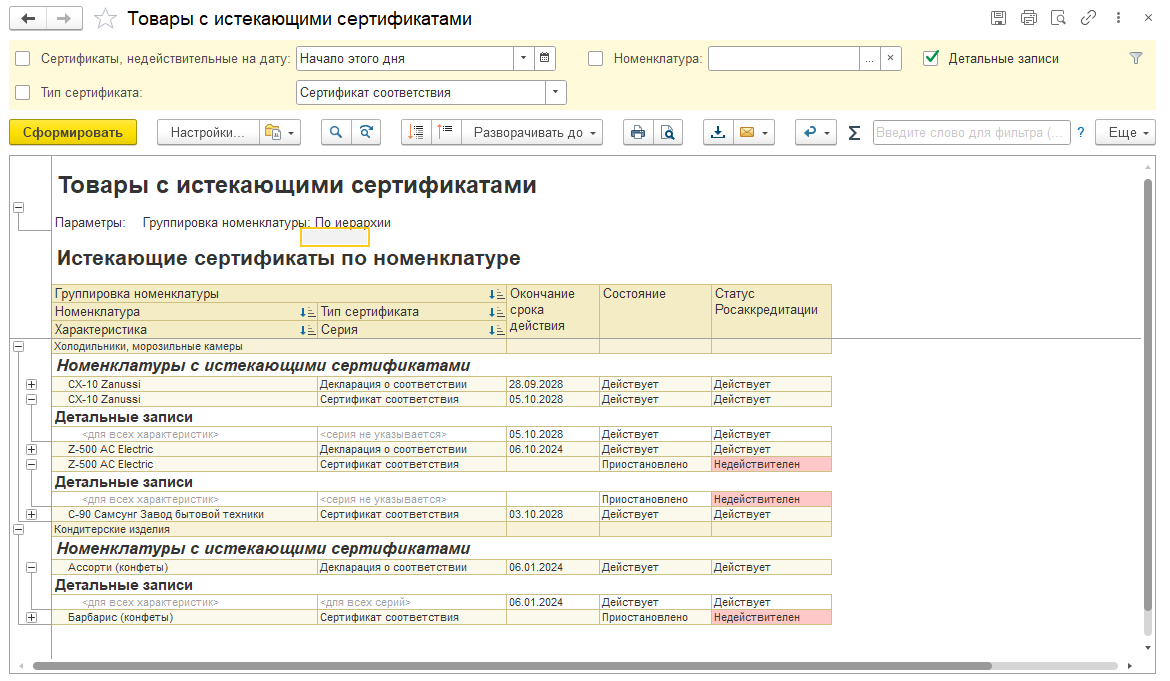Click the filter word search field

pyautogui.click(x=970, y=133)
